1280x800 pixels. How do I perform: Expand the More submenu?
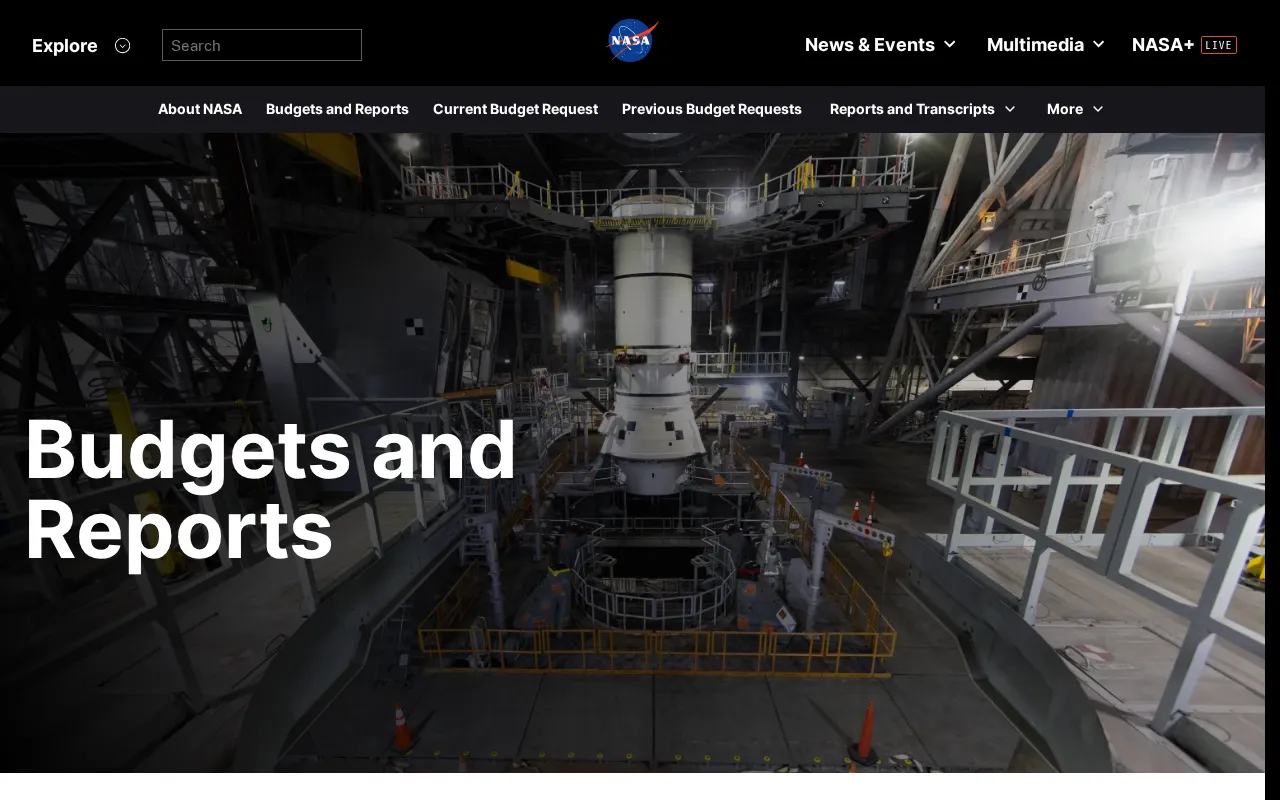pos(1075,109)
